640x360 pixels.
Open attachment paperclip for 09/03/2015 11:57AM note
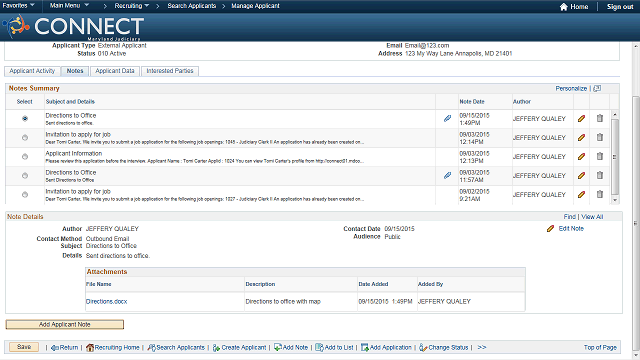point(447,176)
